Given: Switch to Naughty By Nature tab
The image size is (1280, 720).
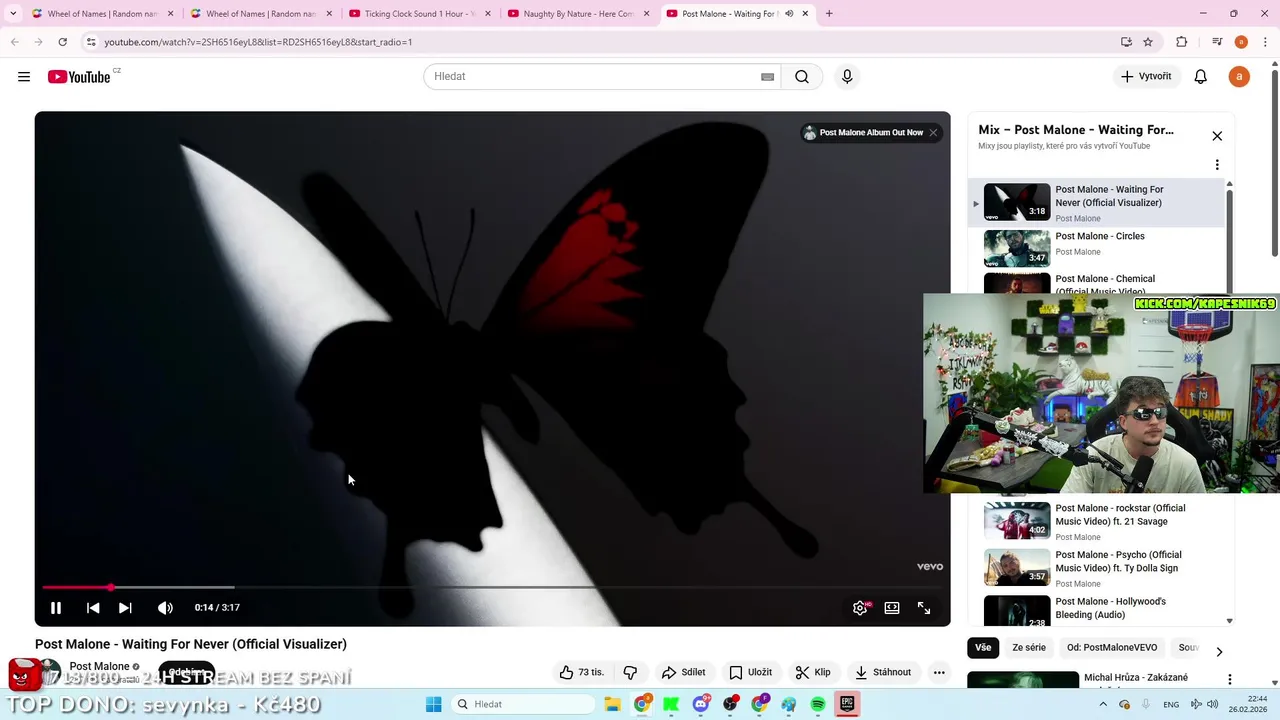Looking at the screenshot, I should (x=578, y=14).
